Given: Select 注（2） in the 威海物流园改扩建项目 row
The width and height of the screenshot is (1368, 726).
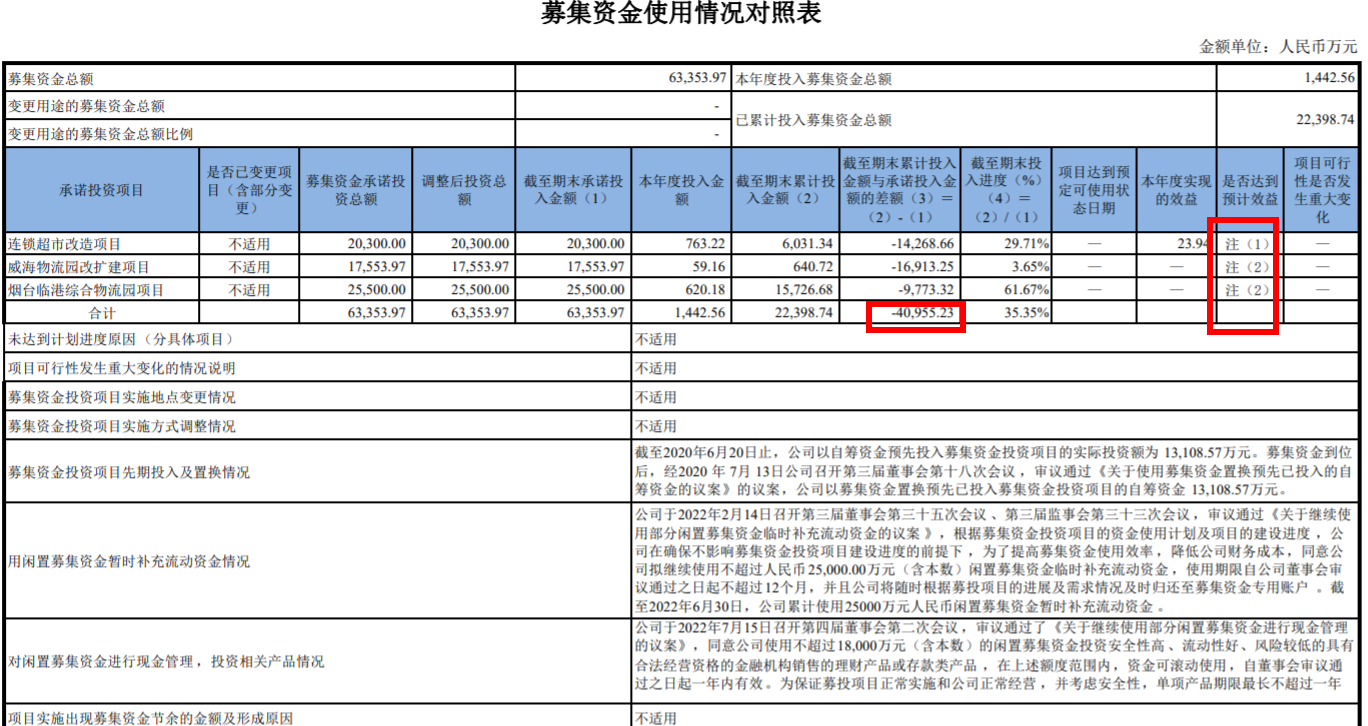Looking at the screenshot, I should coord(1248,267).
